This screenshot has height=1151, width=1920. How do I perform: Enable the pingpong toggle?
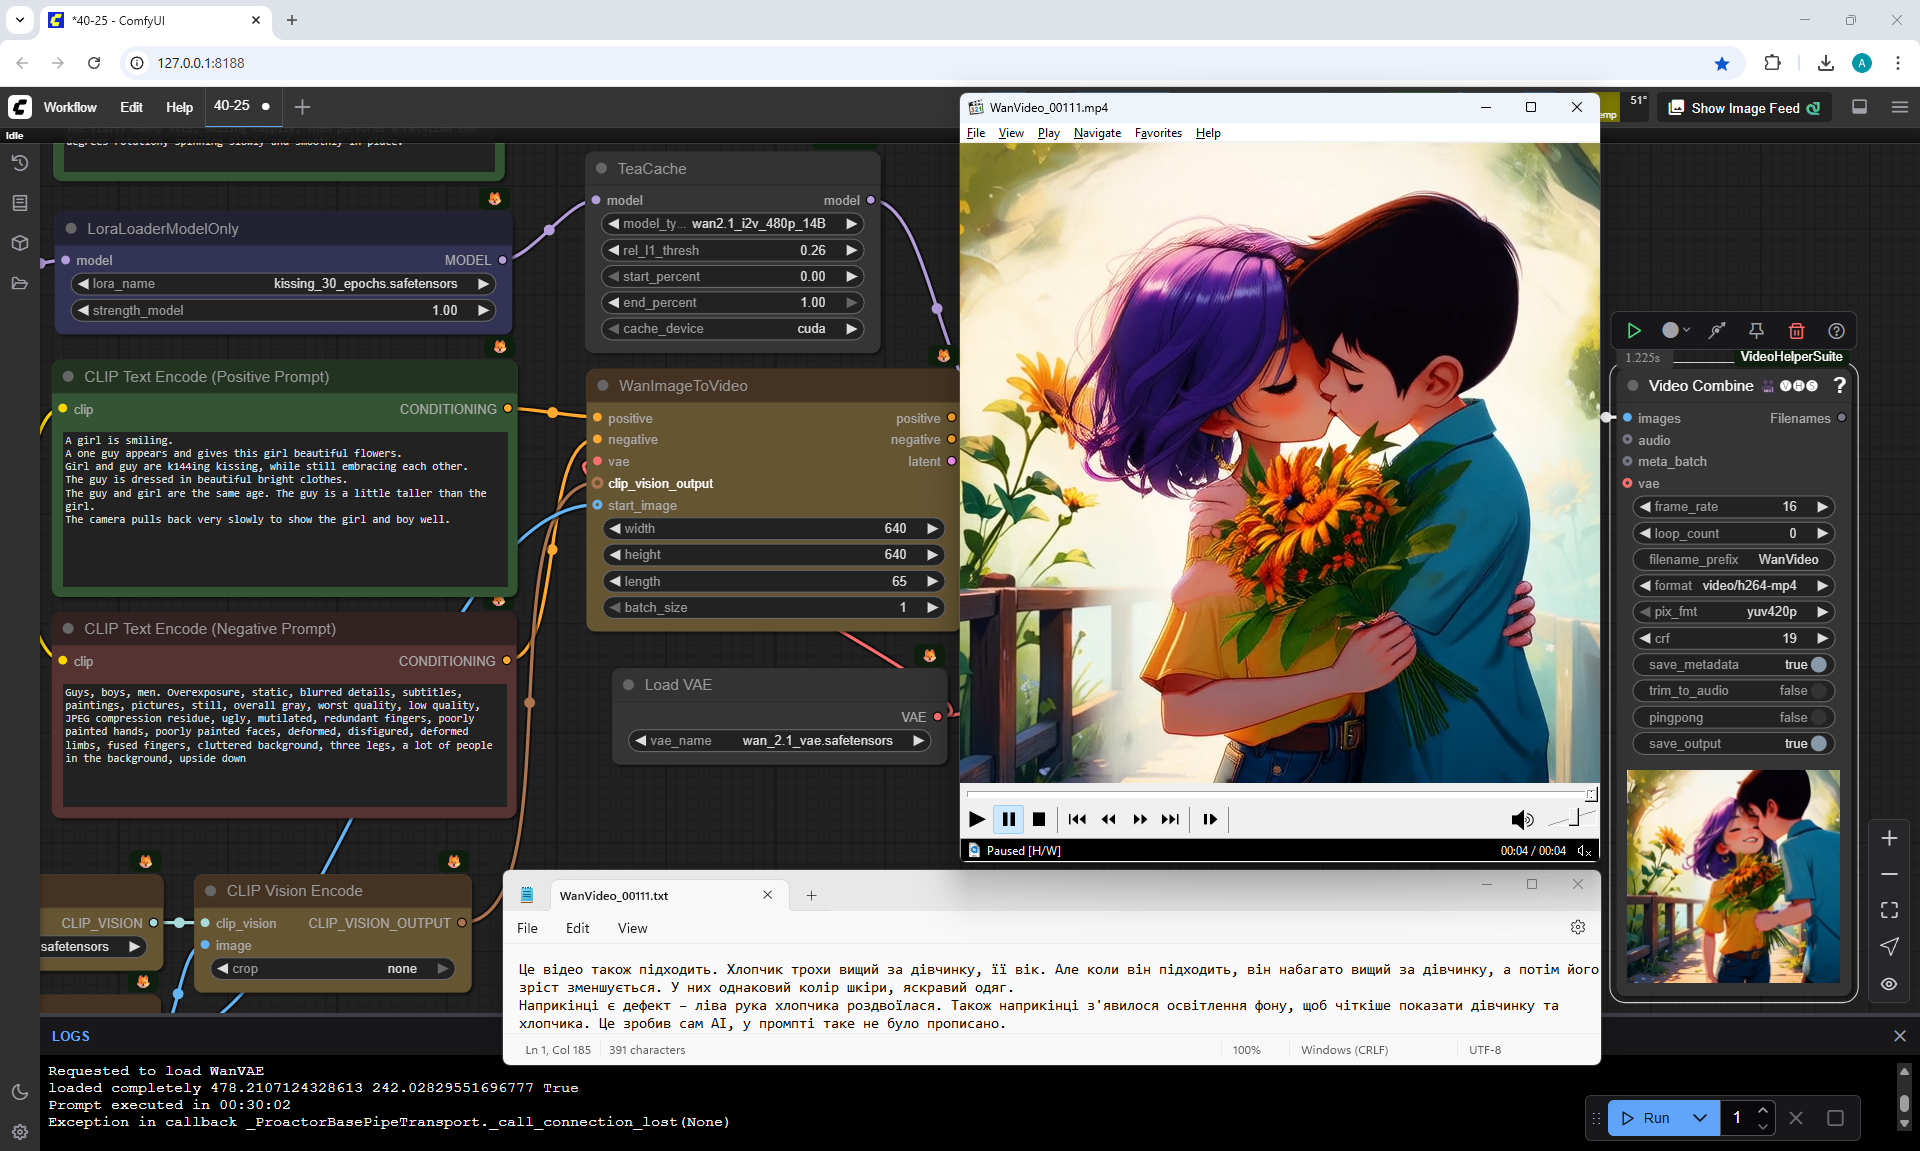[x=1818, y=718]
